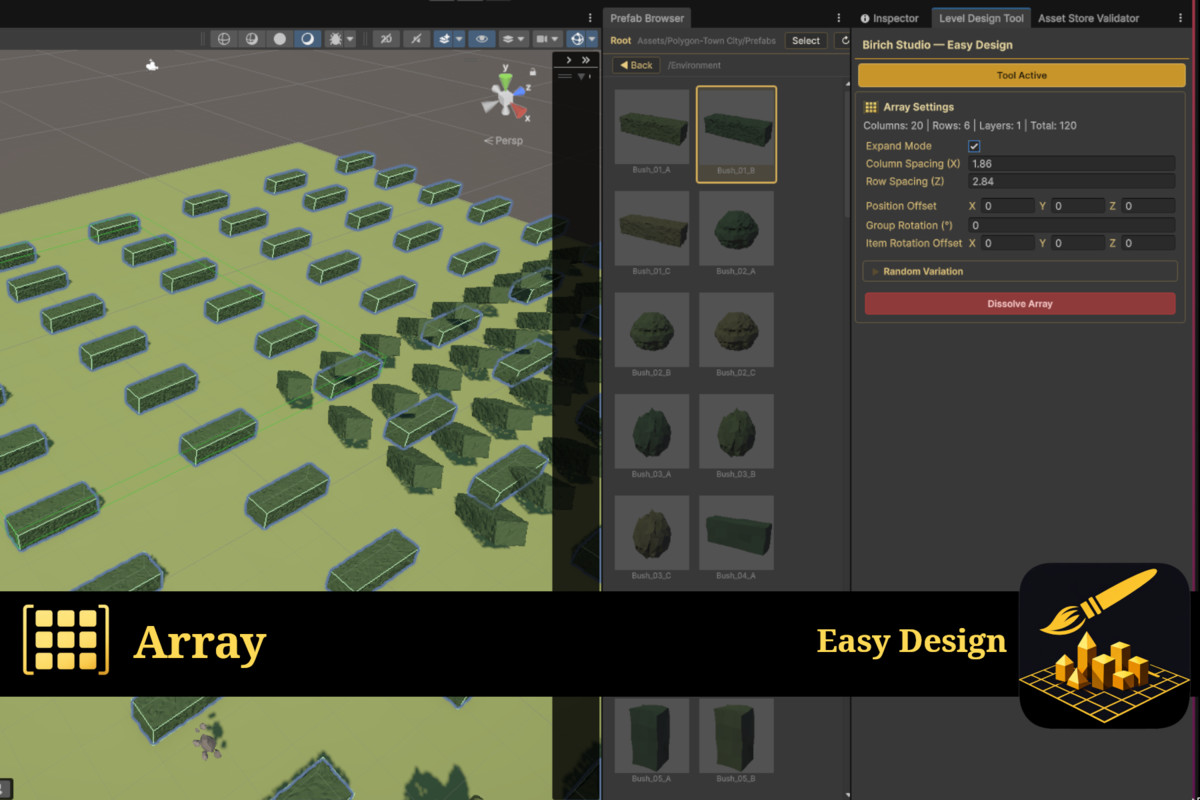Click the red X axis cone on gizmo
The width and height of the screenshot is (1200, 800).
click(519, 110)
